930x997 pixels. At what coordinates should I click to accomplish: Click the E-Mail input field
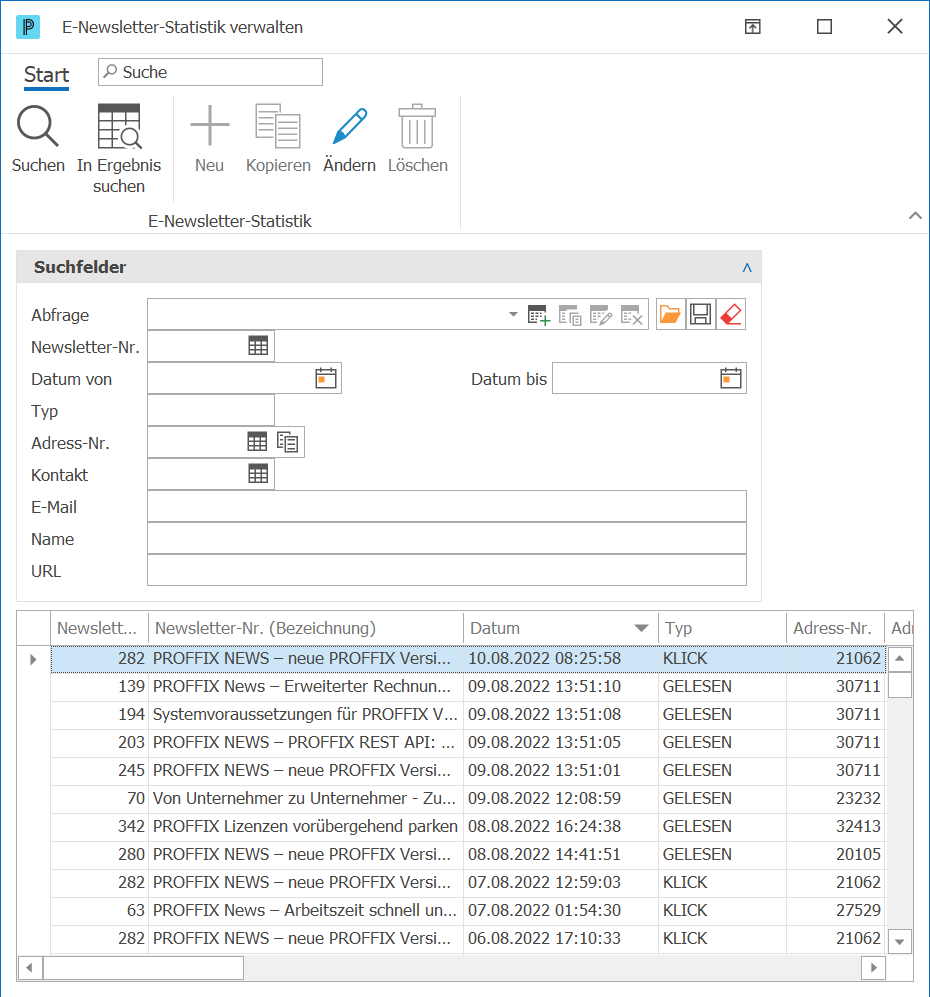[x=447, y=506]
